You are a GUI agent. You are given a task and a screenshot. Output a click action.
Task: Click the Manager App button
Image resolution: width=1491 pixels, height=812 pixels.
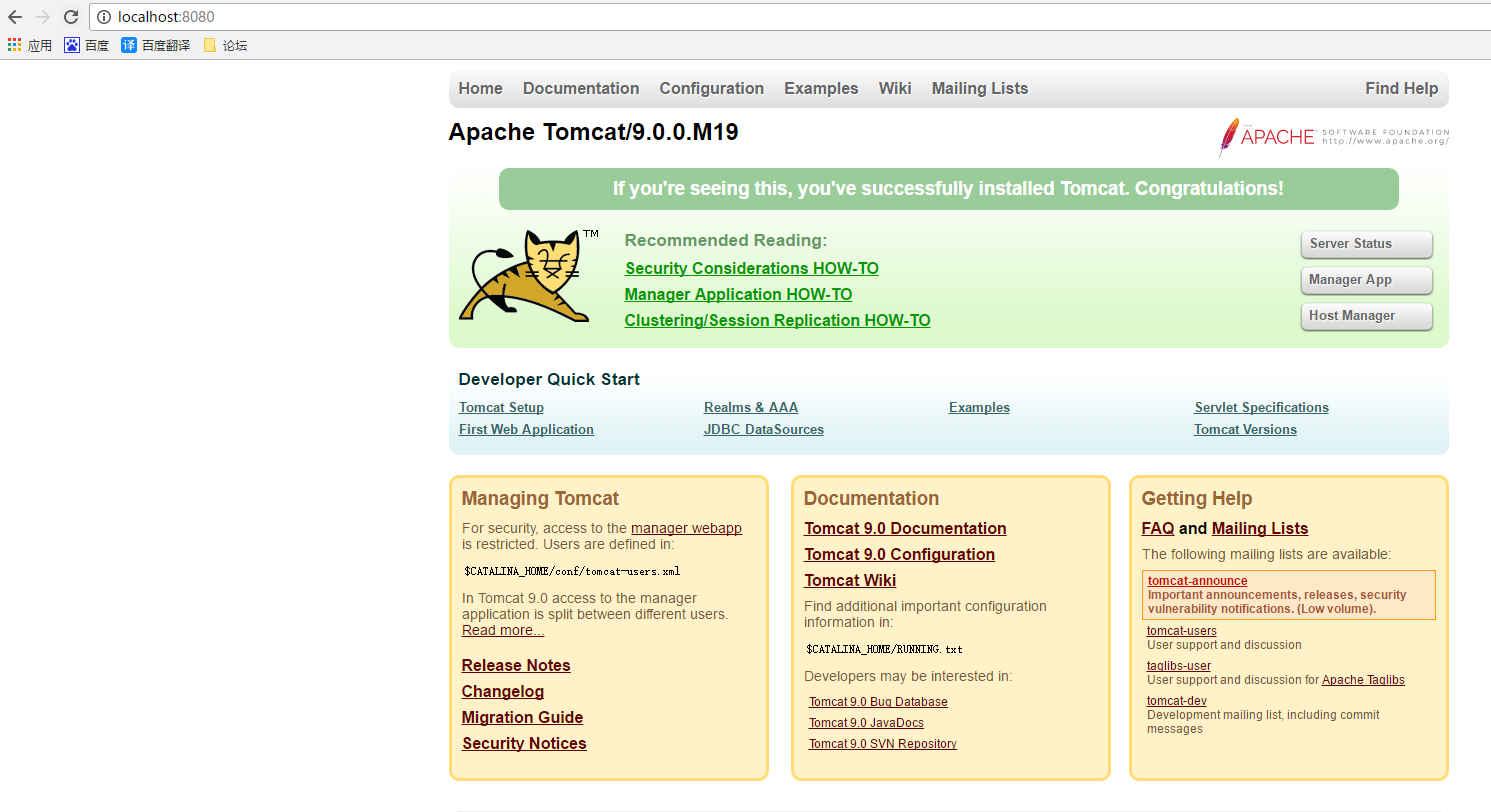(x=1366, y=280)
